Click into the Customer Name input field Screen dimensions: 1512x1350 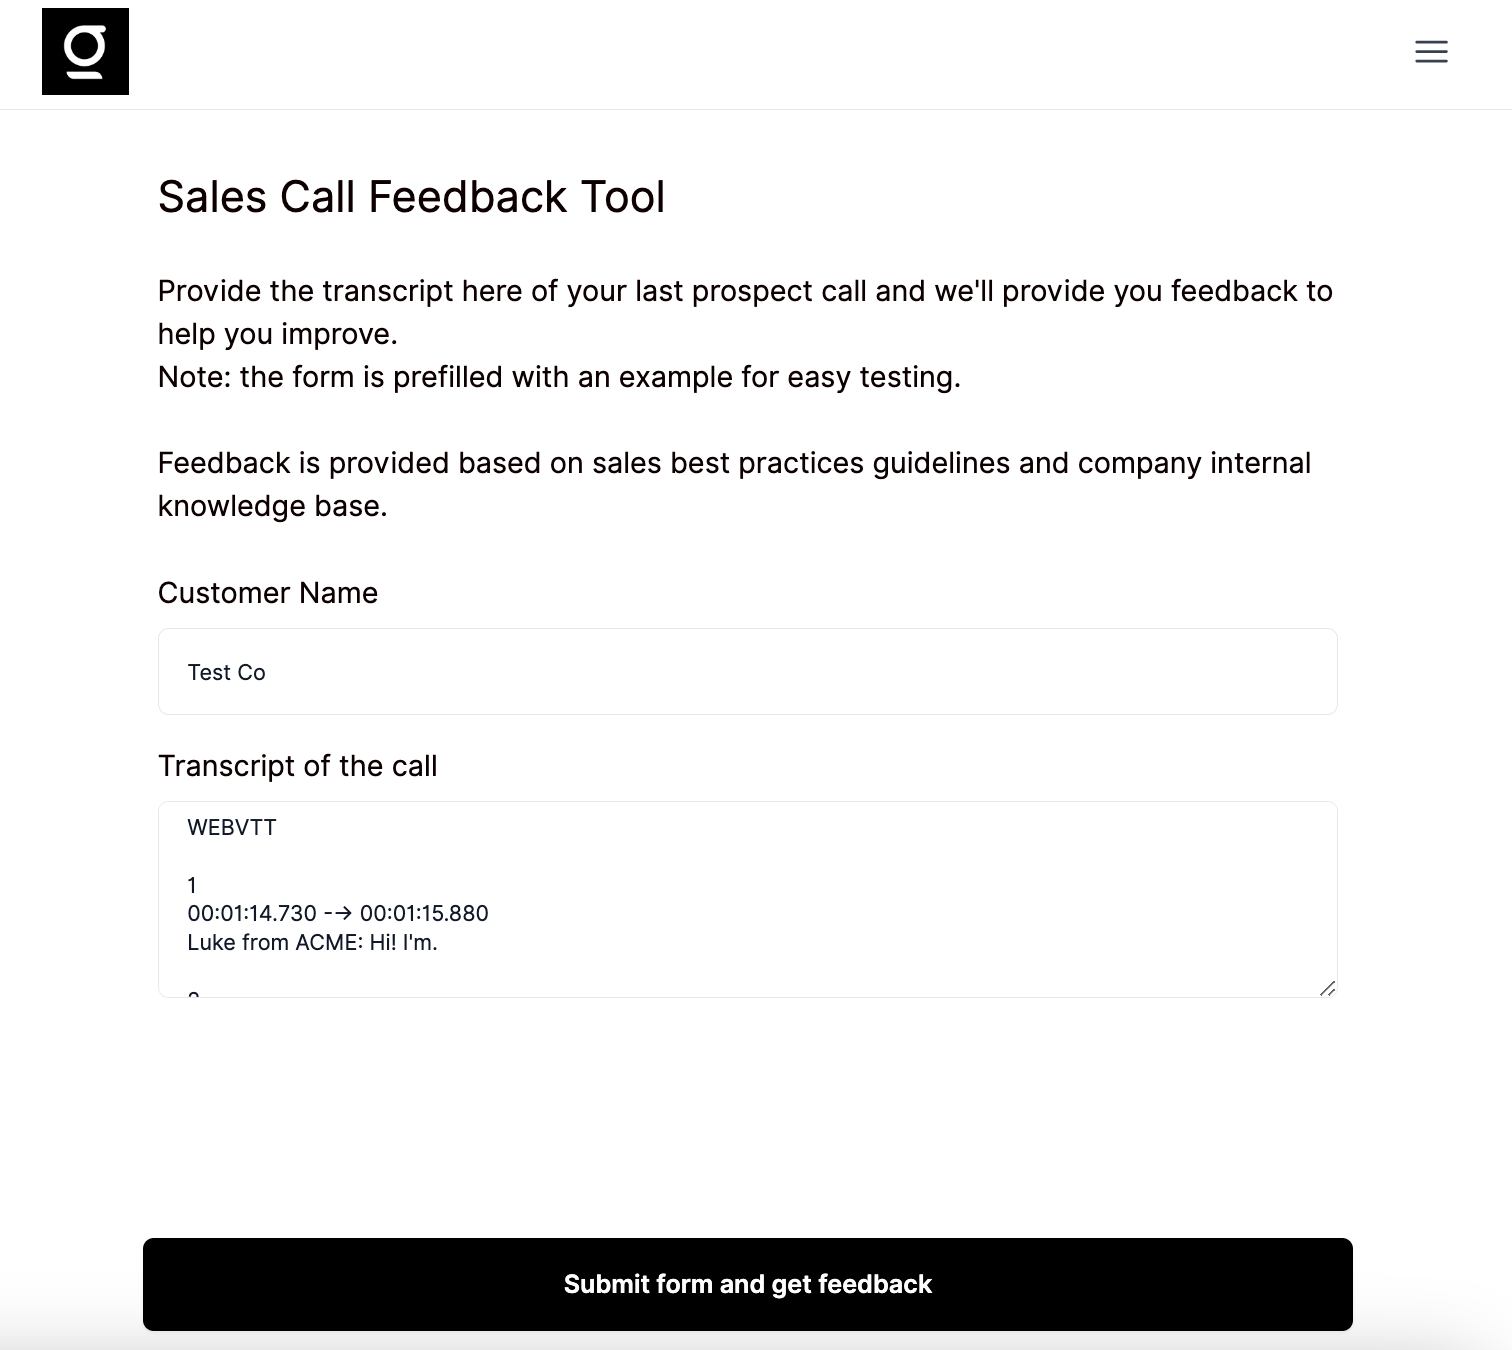coord(747,672)
